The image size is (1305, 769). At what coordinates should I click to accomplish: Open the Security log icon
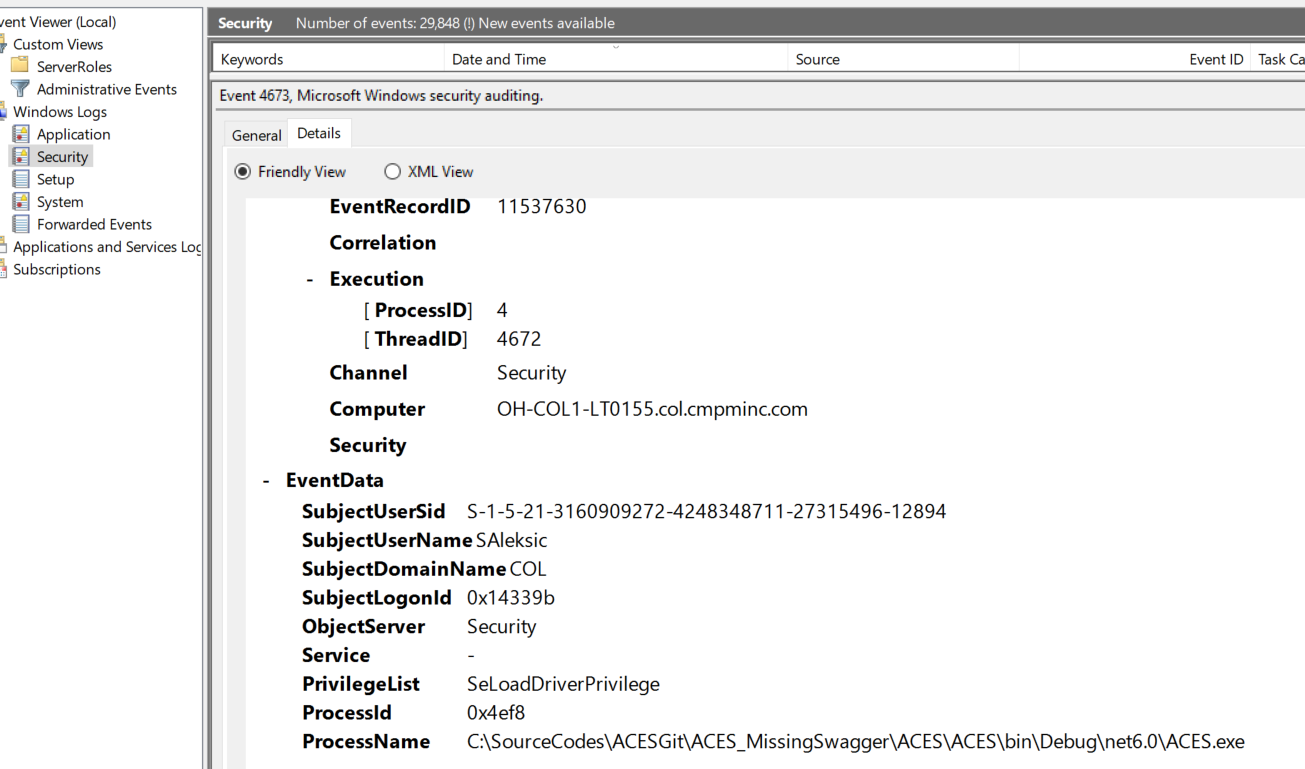[x=22, y=156]
